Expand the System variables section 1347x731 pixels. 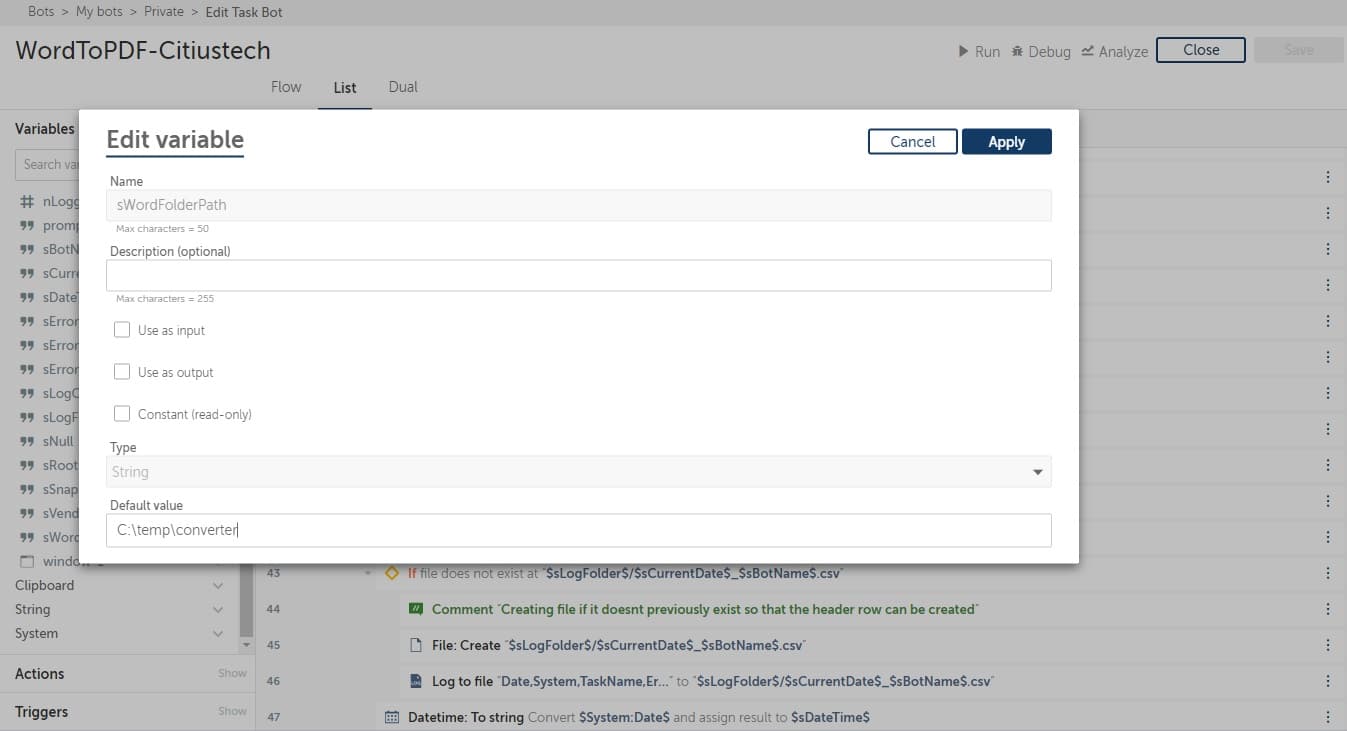120,633
